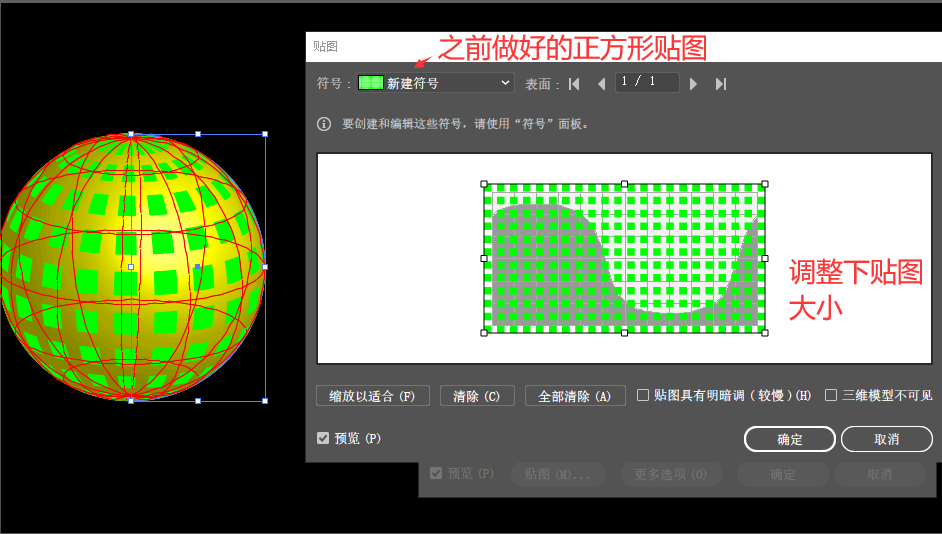The width and height of the screenshot is (942, 534).
Task: Click top-right bounding handle of sphere selection
Action: [265, 134]
